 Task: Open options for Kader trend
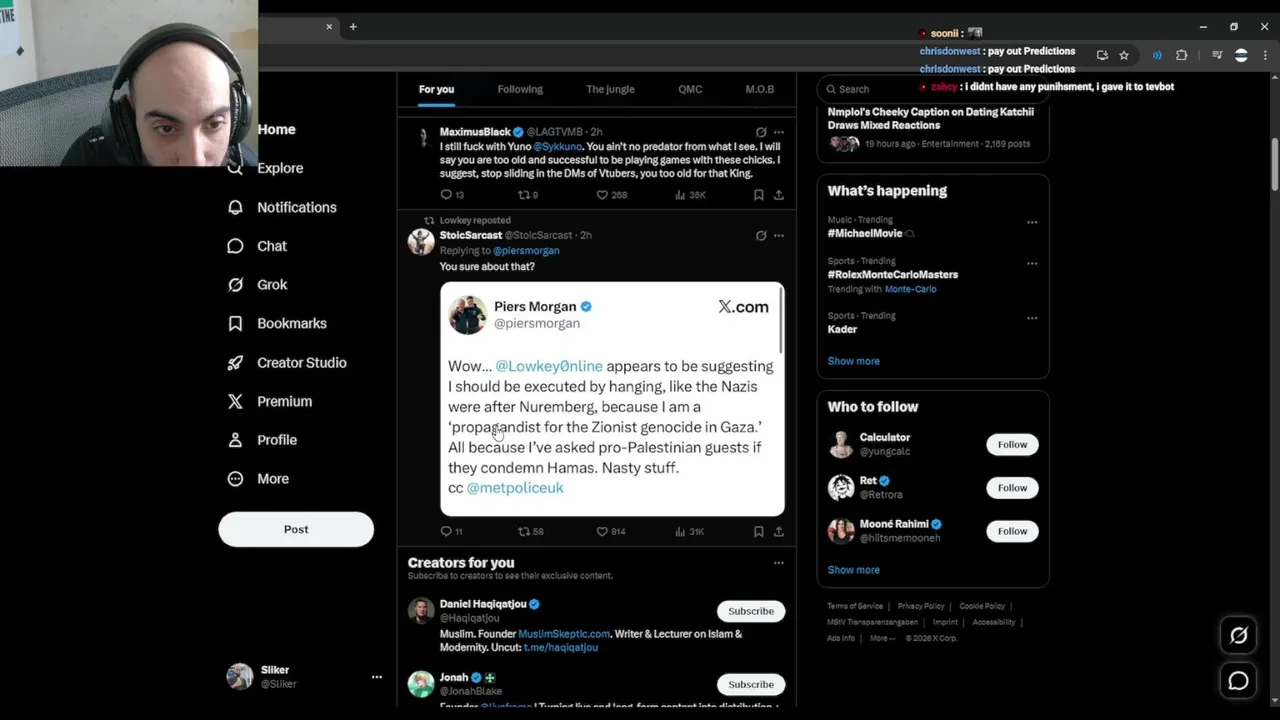click(1032, 318)
